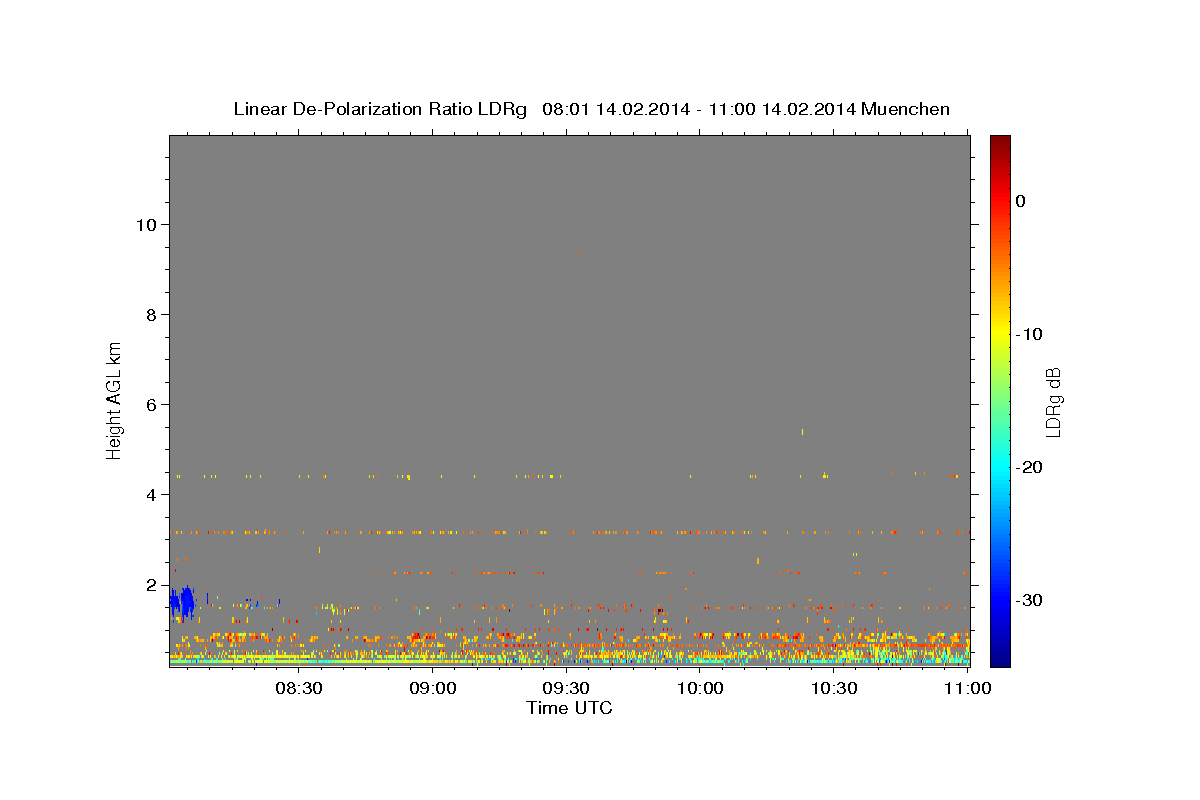The height and width of the screenshot is (800, 1200).
Task: Click the '11:00' time axis label
Action: 967,688
